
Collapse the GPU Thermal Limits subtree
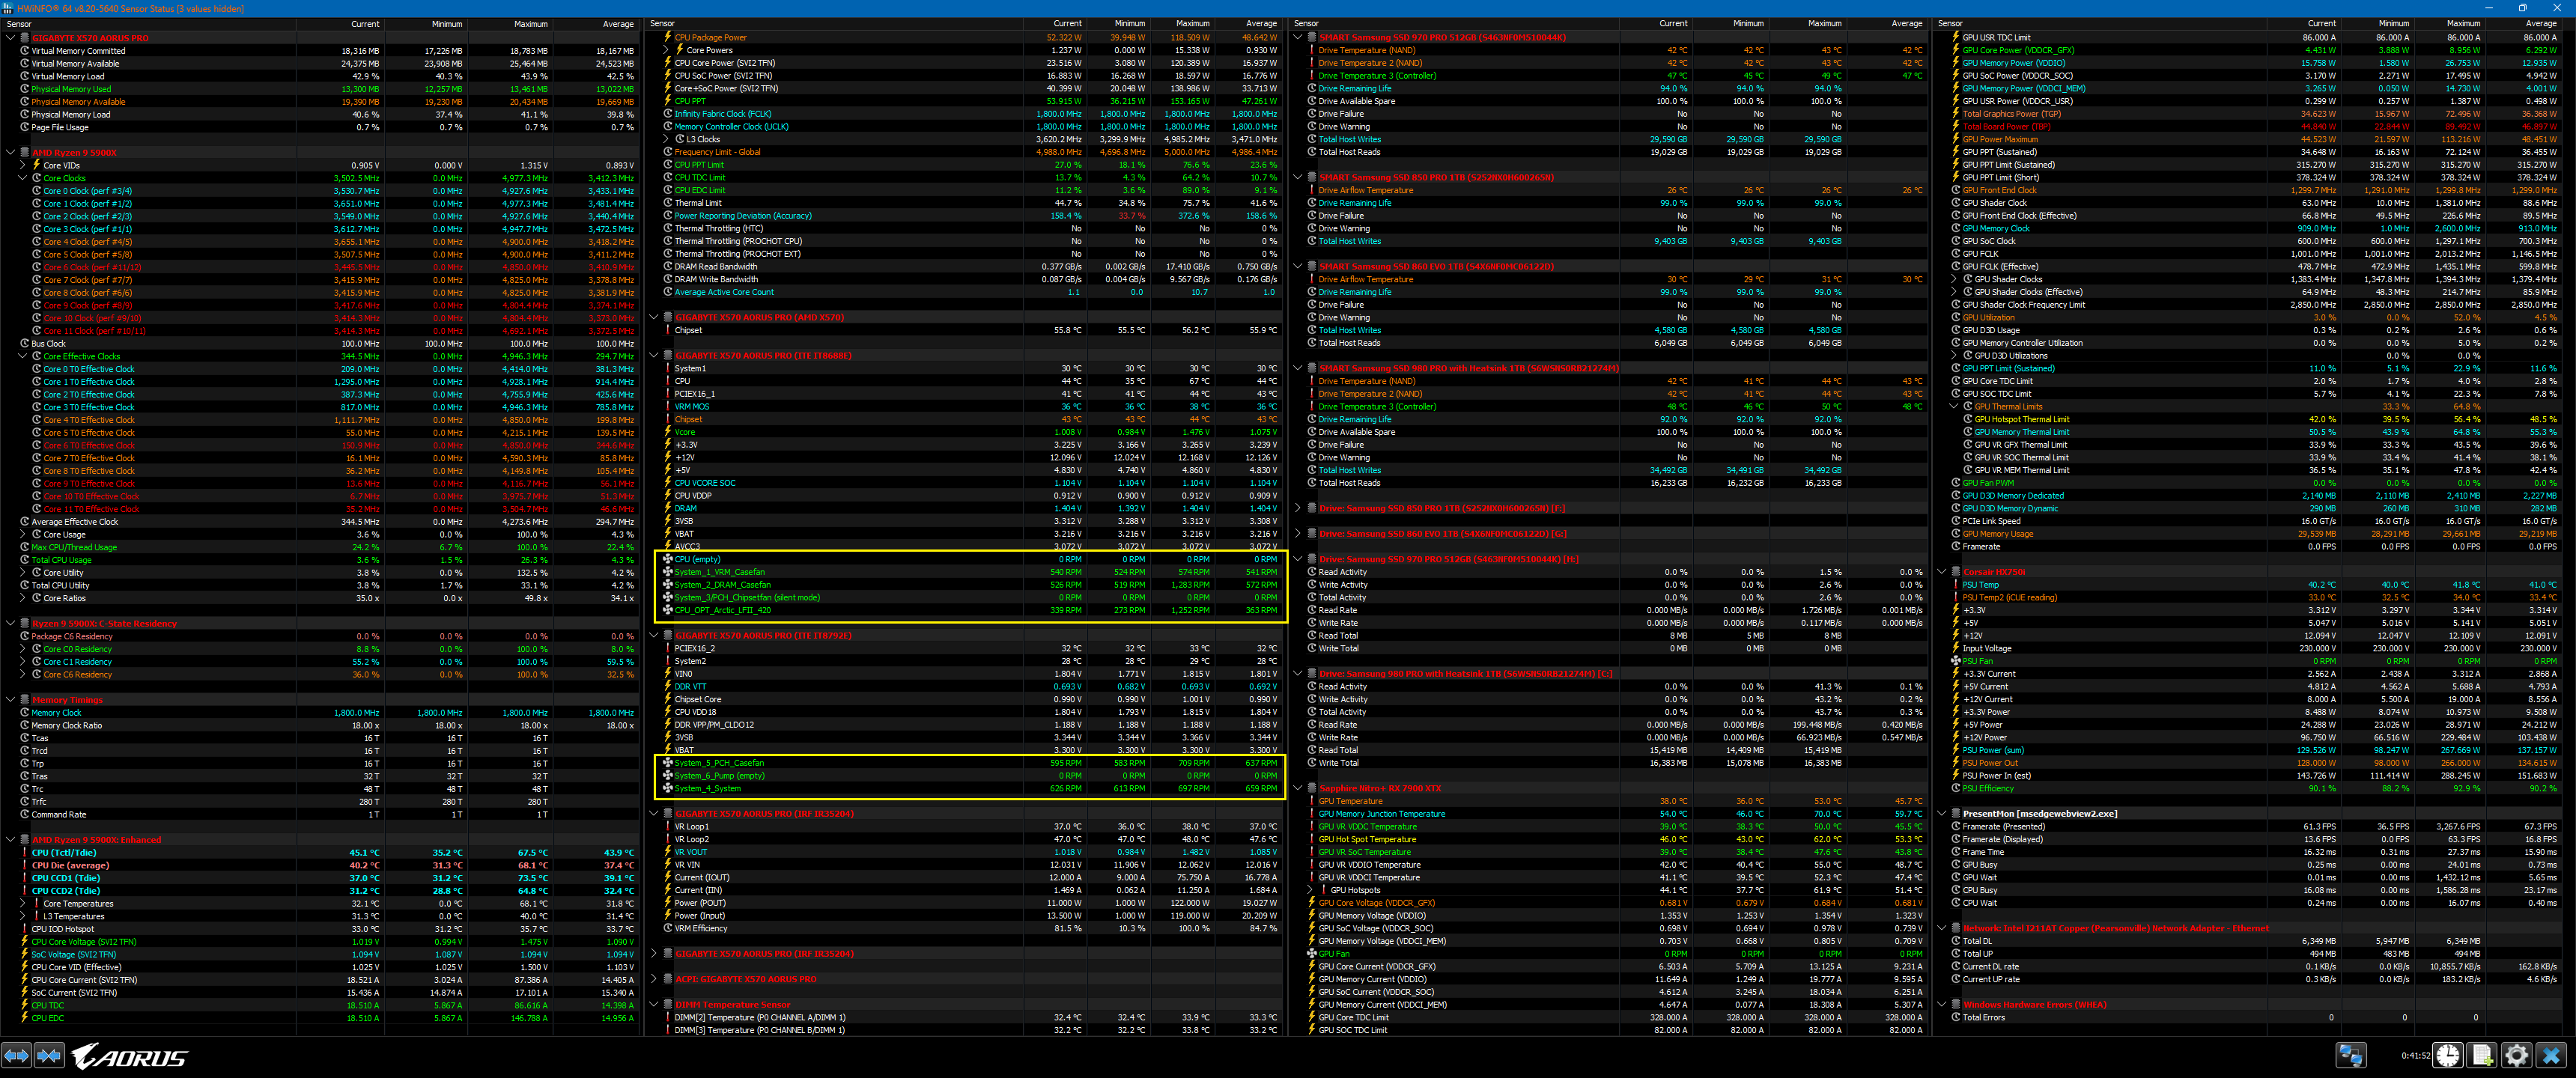click(x=1955, y=407)
